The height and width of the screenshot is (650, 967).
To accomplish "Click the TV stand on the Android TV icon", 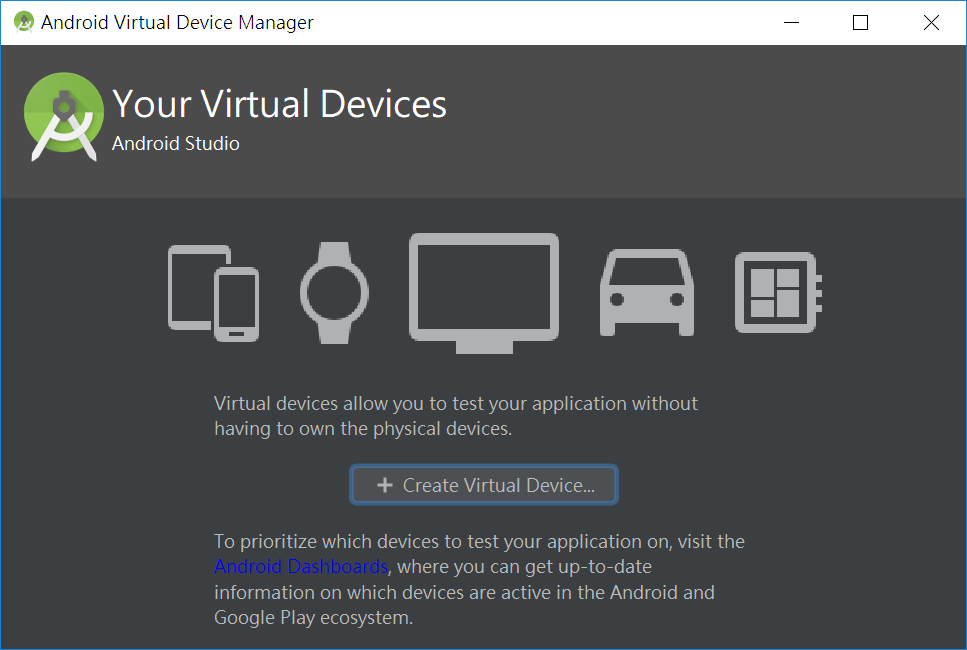I will [484, 348].
